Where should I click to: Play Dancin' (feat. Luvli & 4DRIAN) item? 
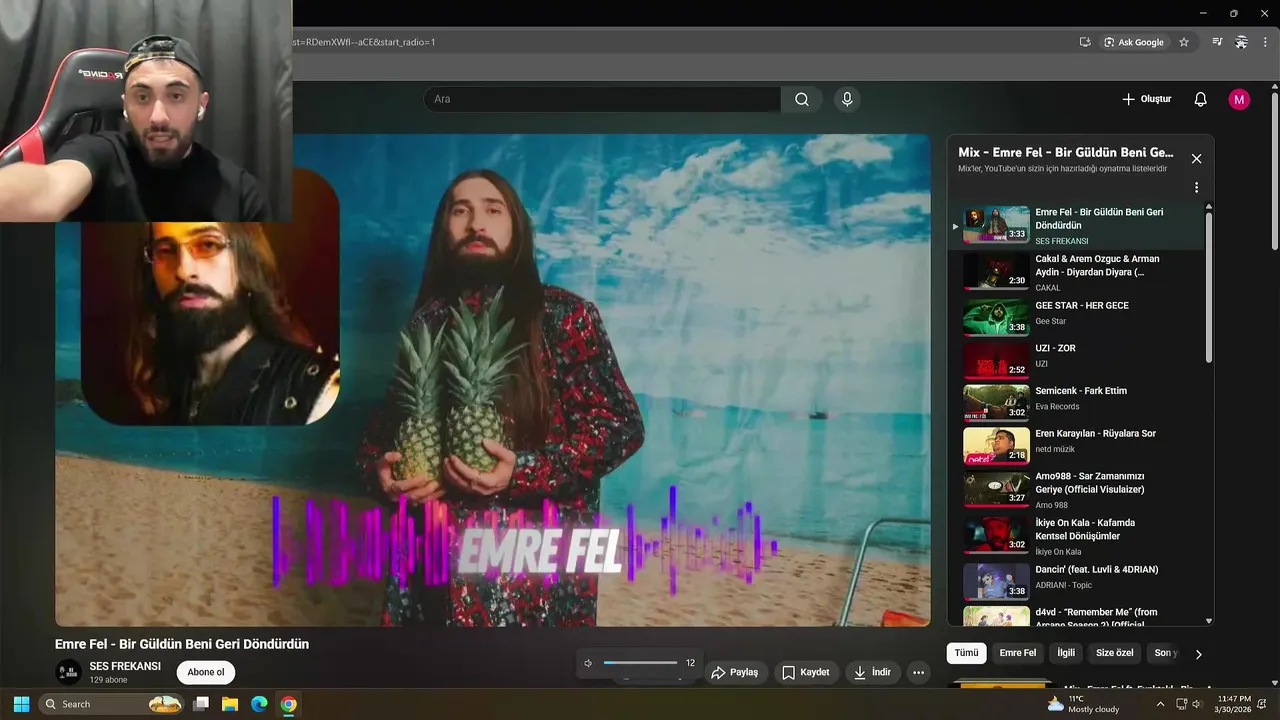(x=1078, y=580)
